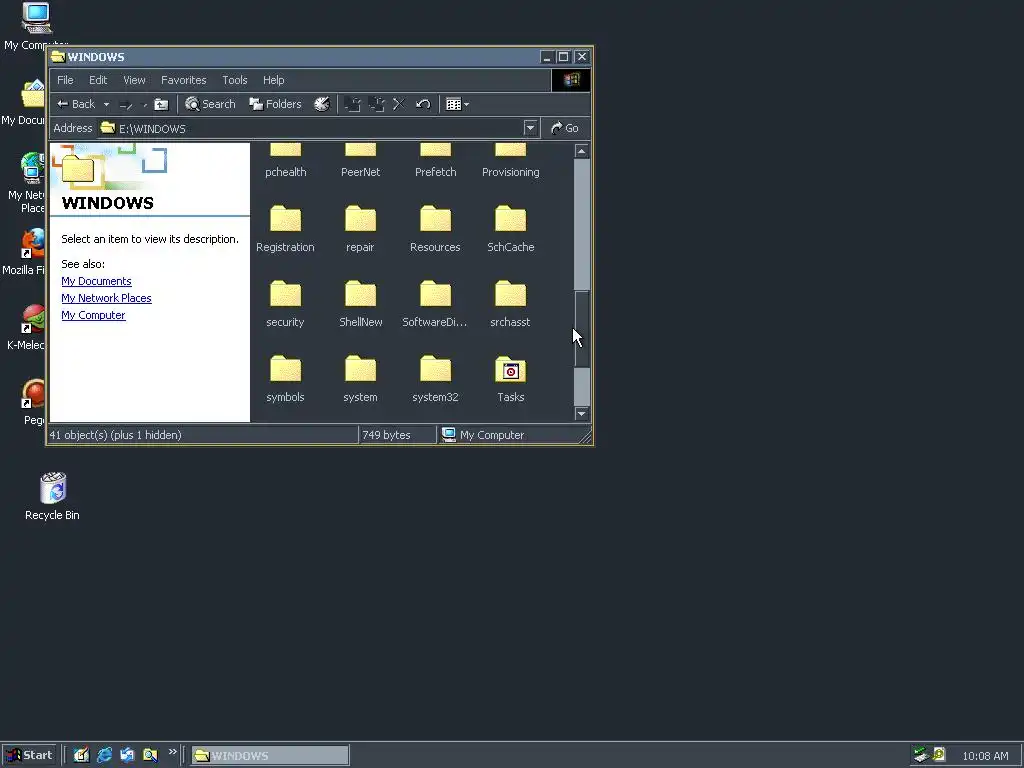Screen dimensions: 1024x768
Task: Select the system32 folder
Action: click(x=436, y=379)
